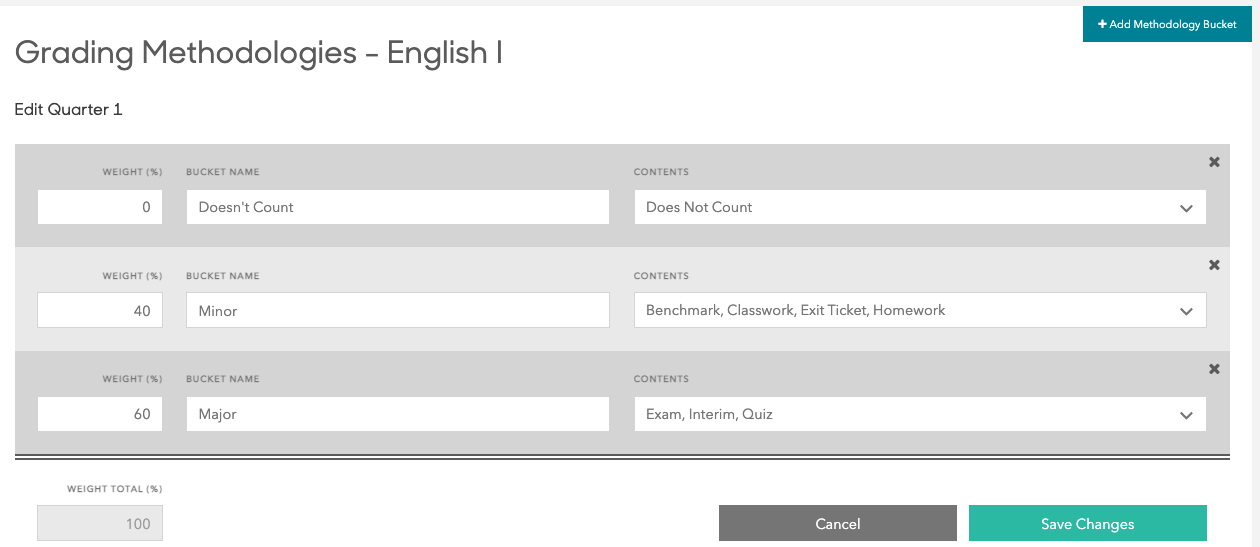1260x547 pixels.
Task: Save Changes to Quarter 1 buckets
Action: click(1087, 523)
